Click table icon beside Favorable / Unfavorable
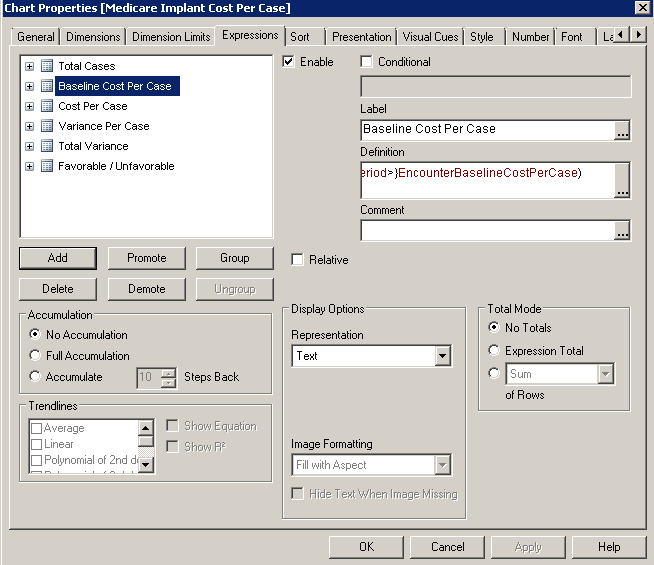 (47, 166)
